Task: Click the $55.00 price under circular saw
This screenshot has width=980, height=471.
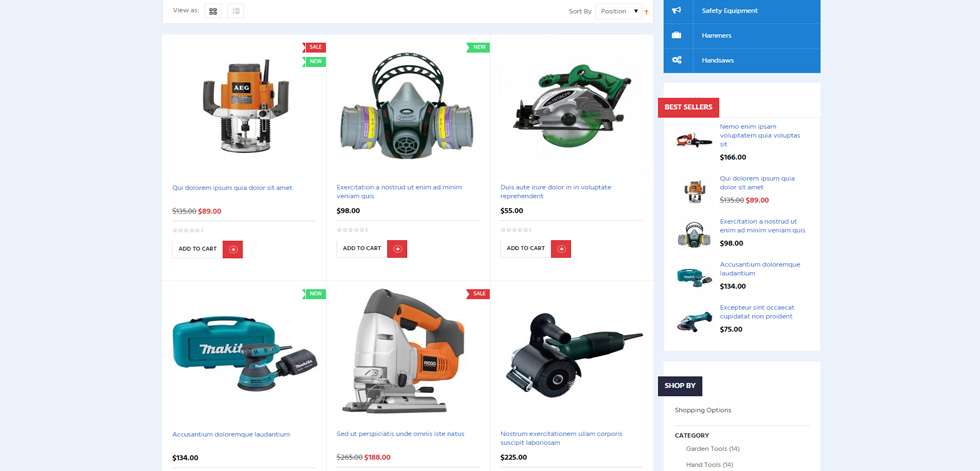Action: (x=512, y=211)
